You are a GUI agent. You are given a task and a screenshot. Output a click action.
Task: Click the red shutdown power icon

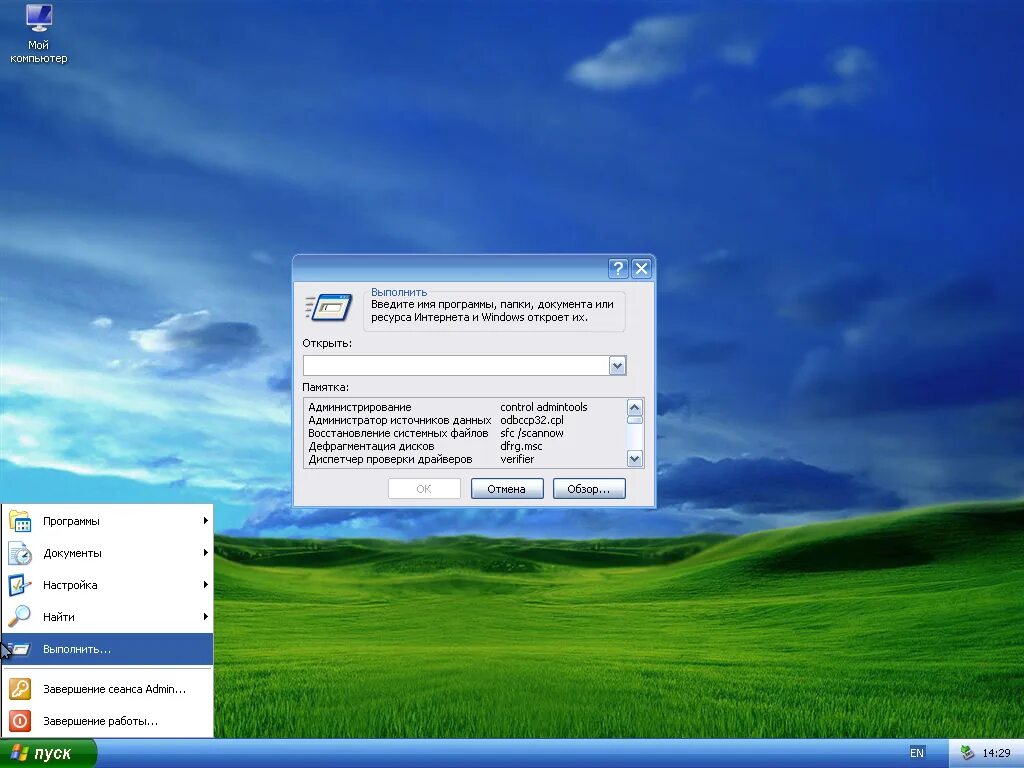click(20, 721)
